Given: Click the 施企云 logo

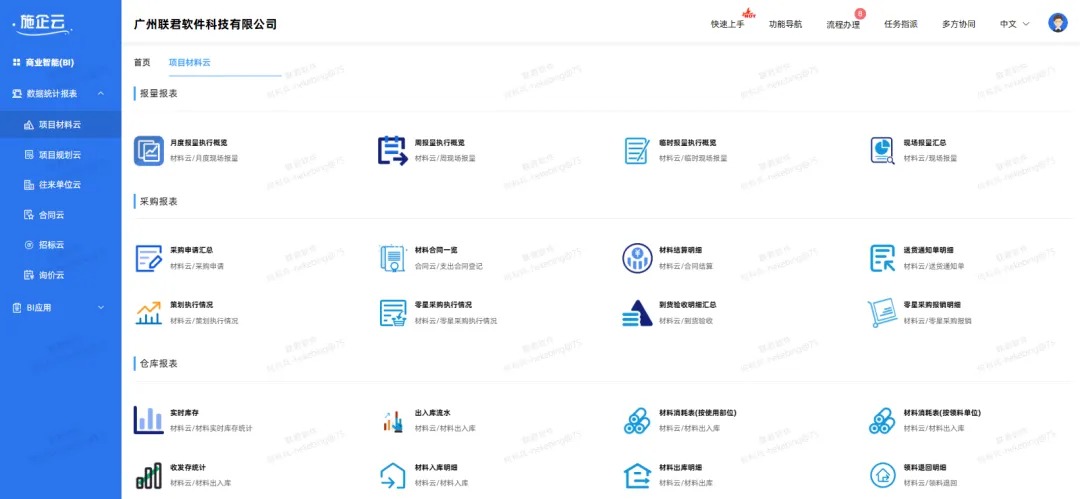Looking at the screenshot, I should pyautogui.click(x=43, y=23).
